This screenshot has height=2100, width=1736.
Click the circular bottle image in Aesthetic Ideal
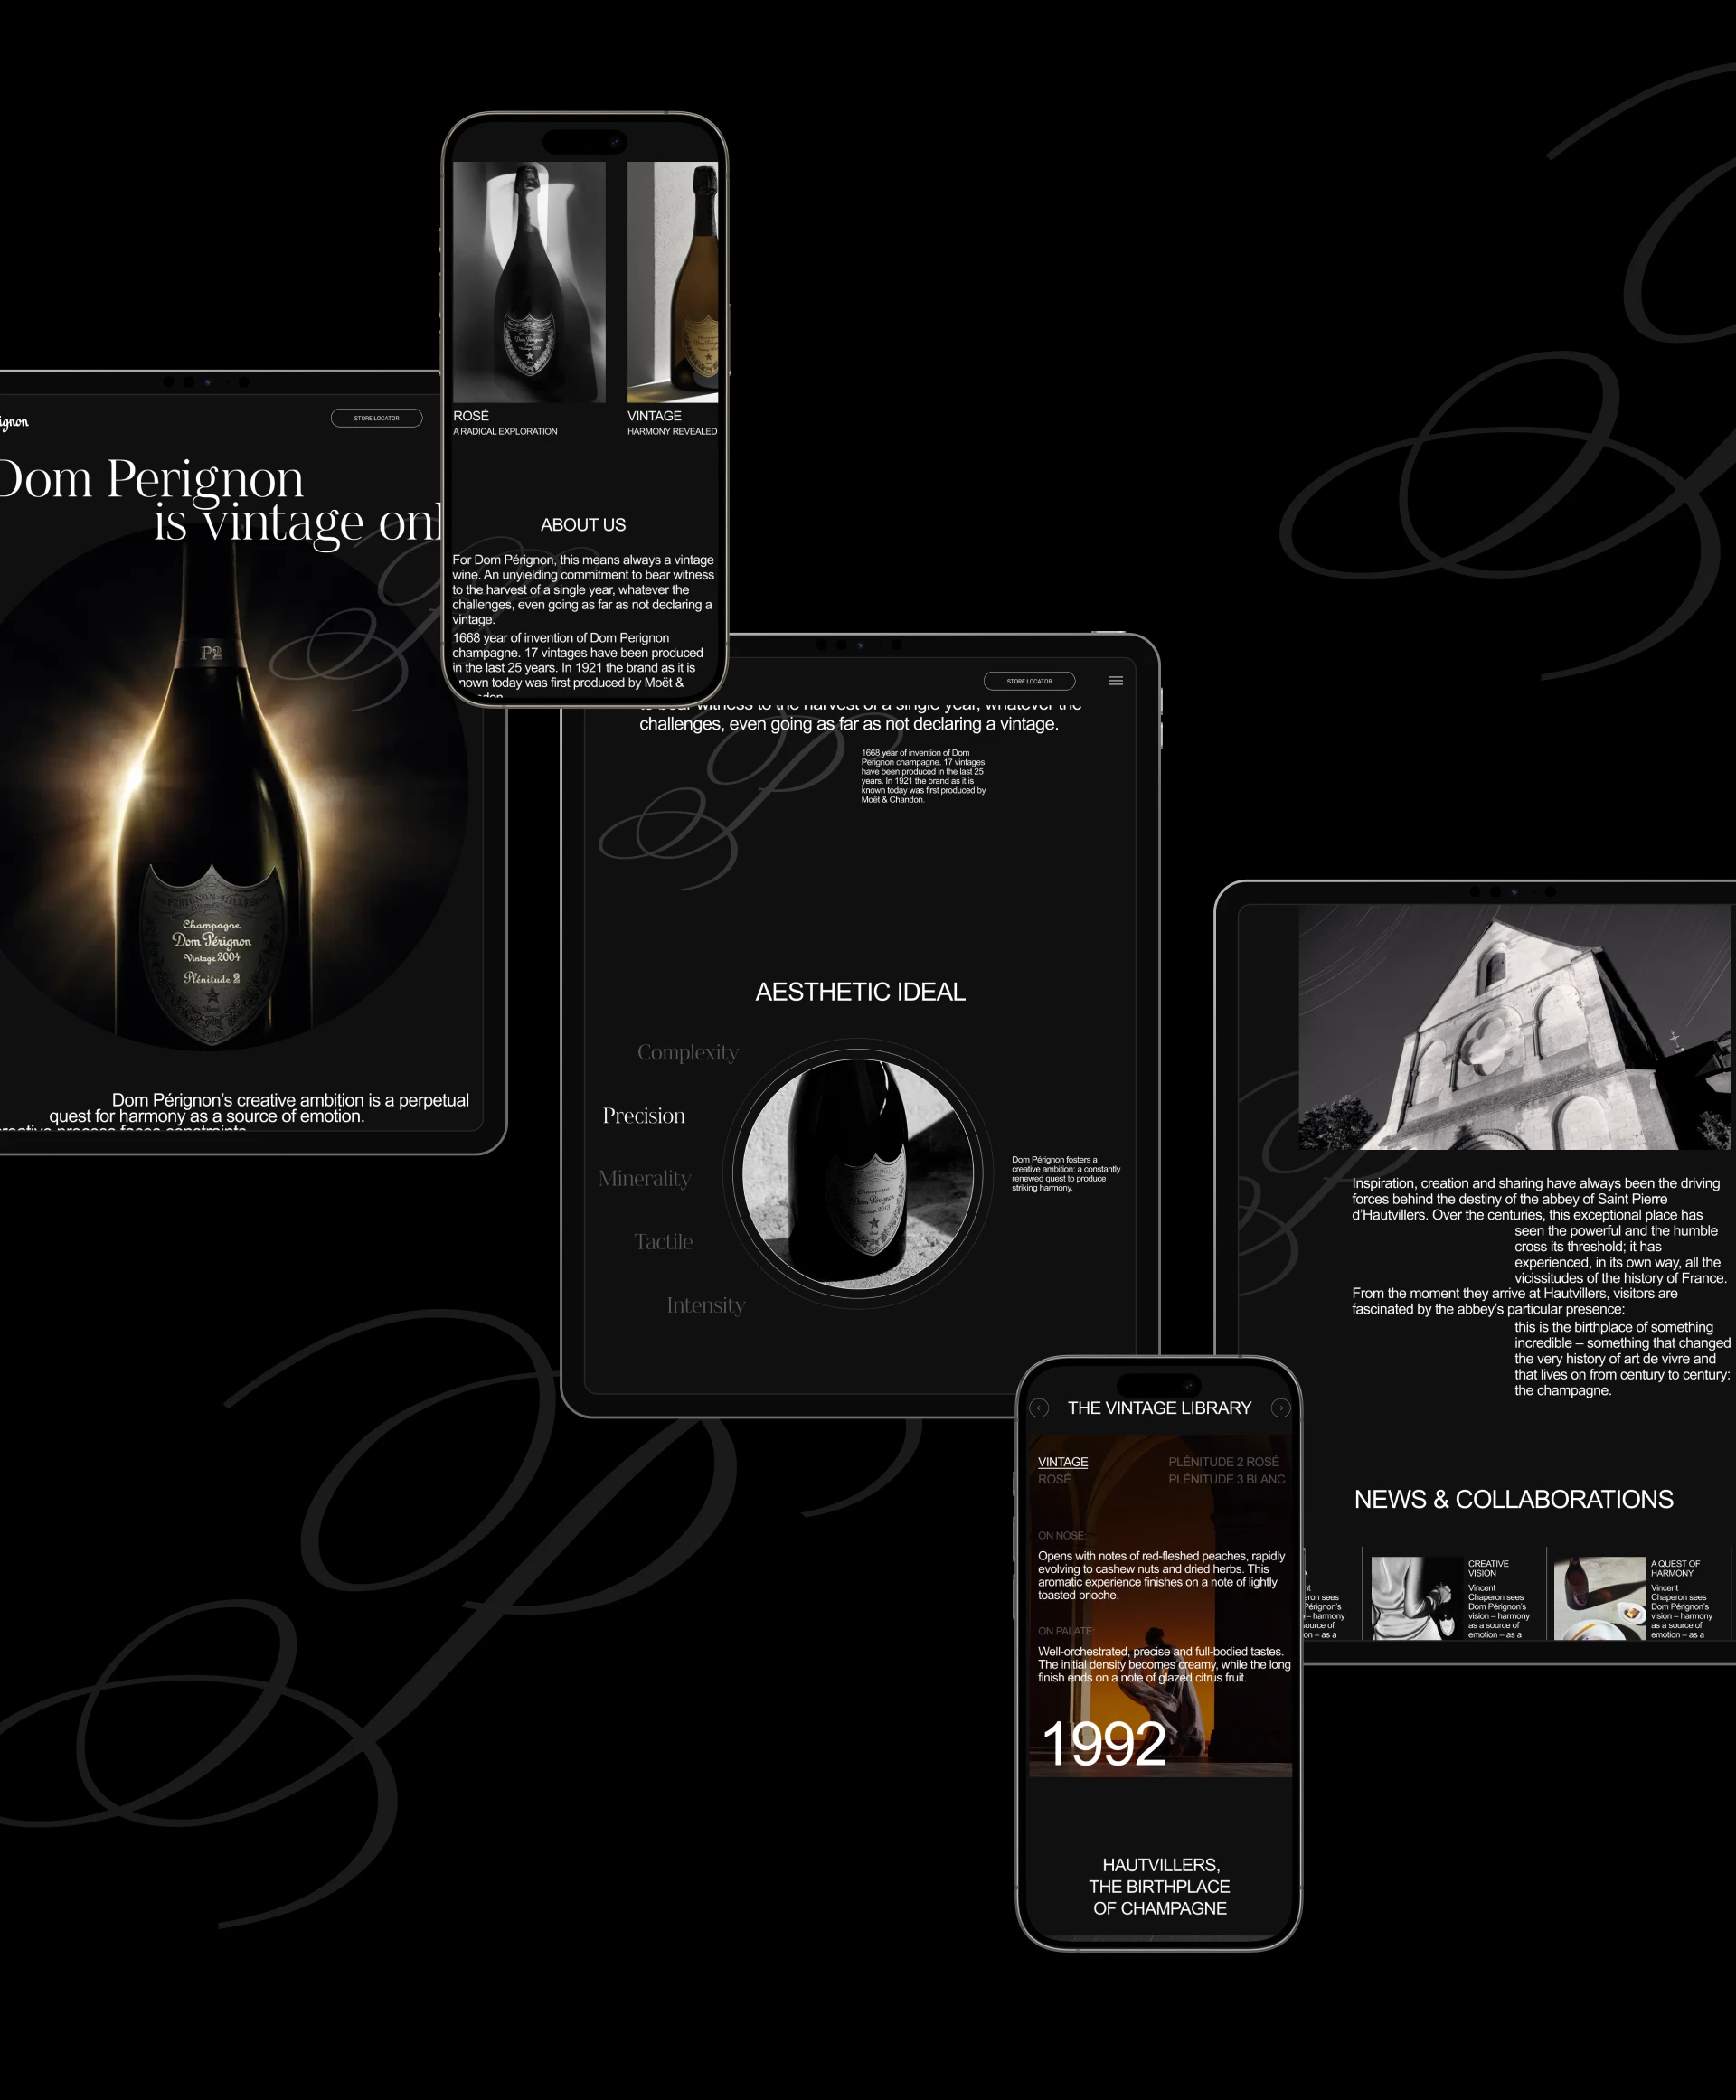click(858, 1173)
